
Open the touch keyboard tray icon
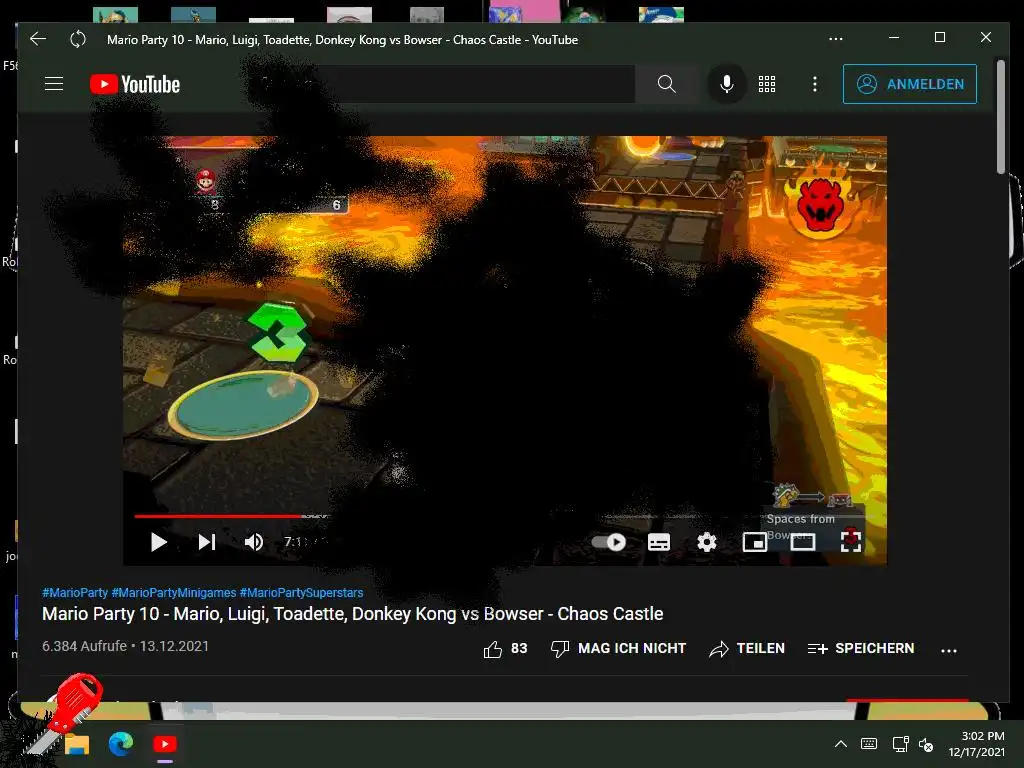pos(869,744)
